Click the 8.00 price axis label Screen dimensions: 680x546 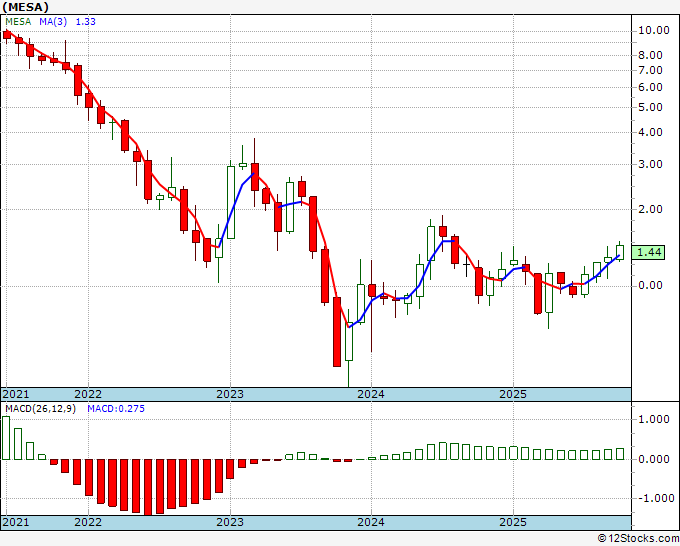[650, 56]
